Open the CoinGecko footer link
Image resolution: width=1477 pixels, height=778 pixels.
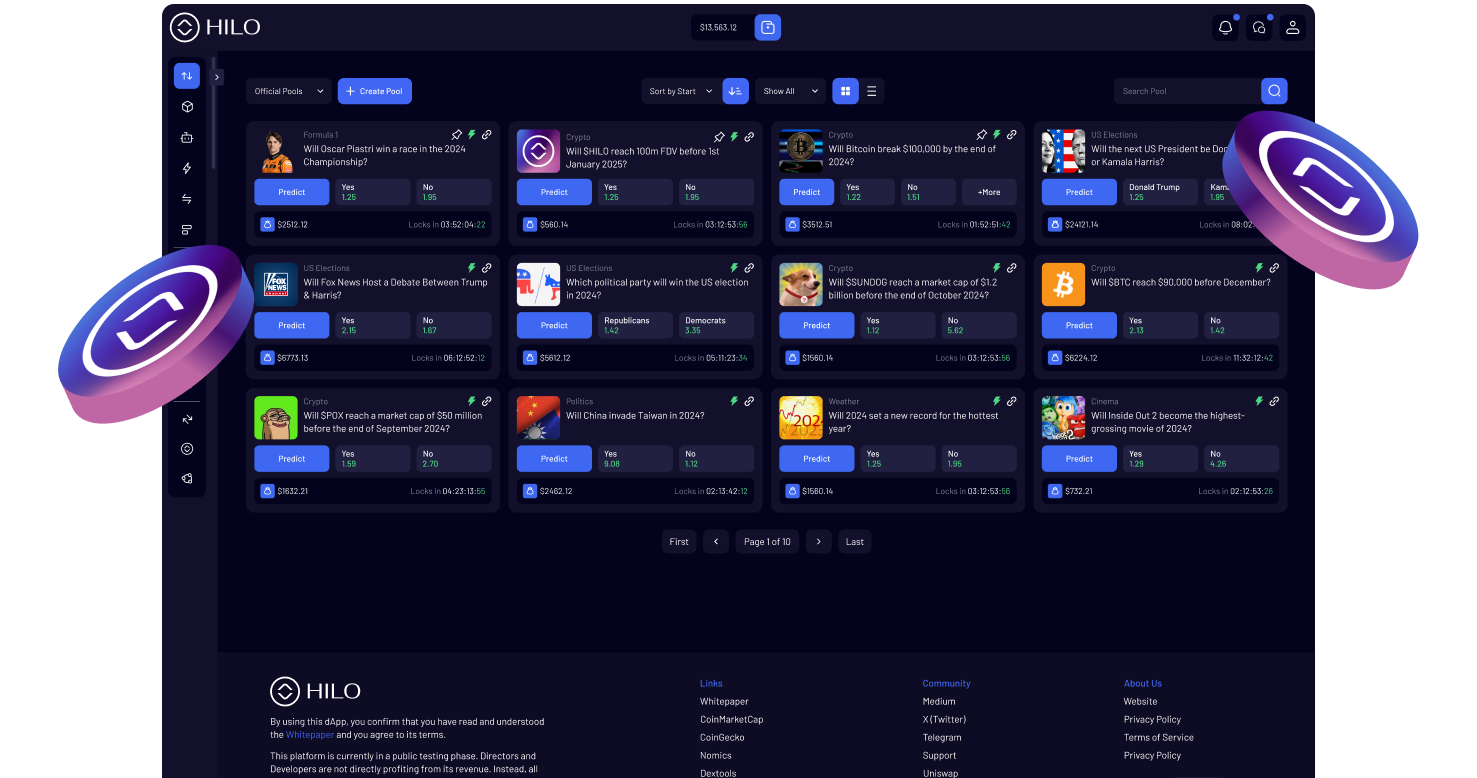[722, 738]
